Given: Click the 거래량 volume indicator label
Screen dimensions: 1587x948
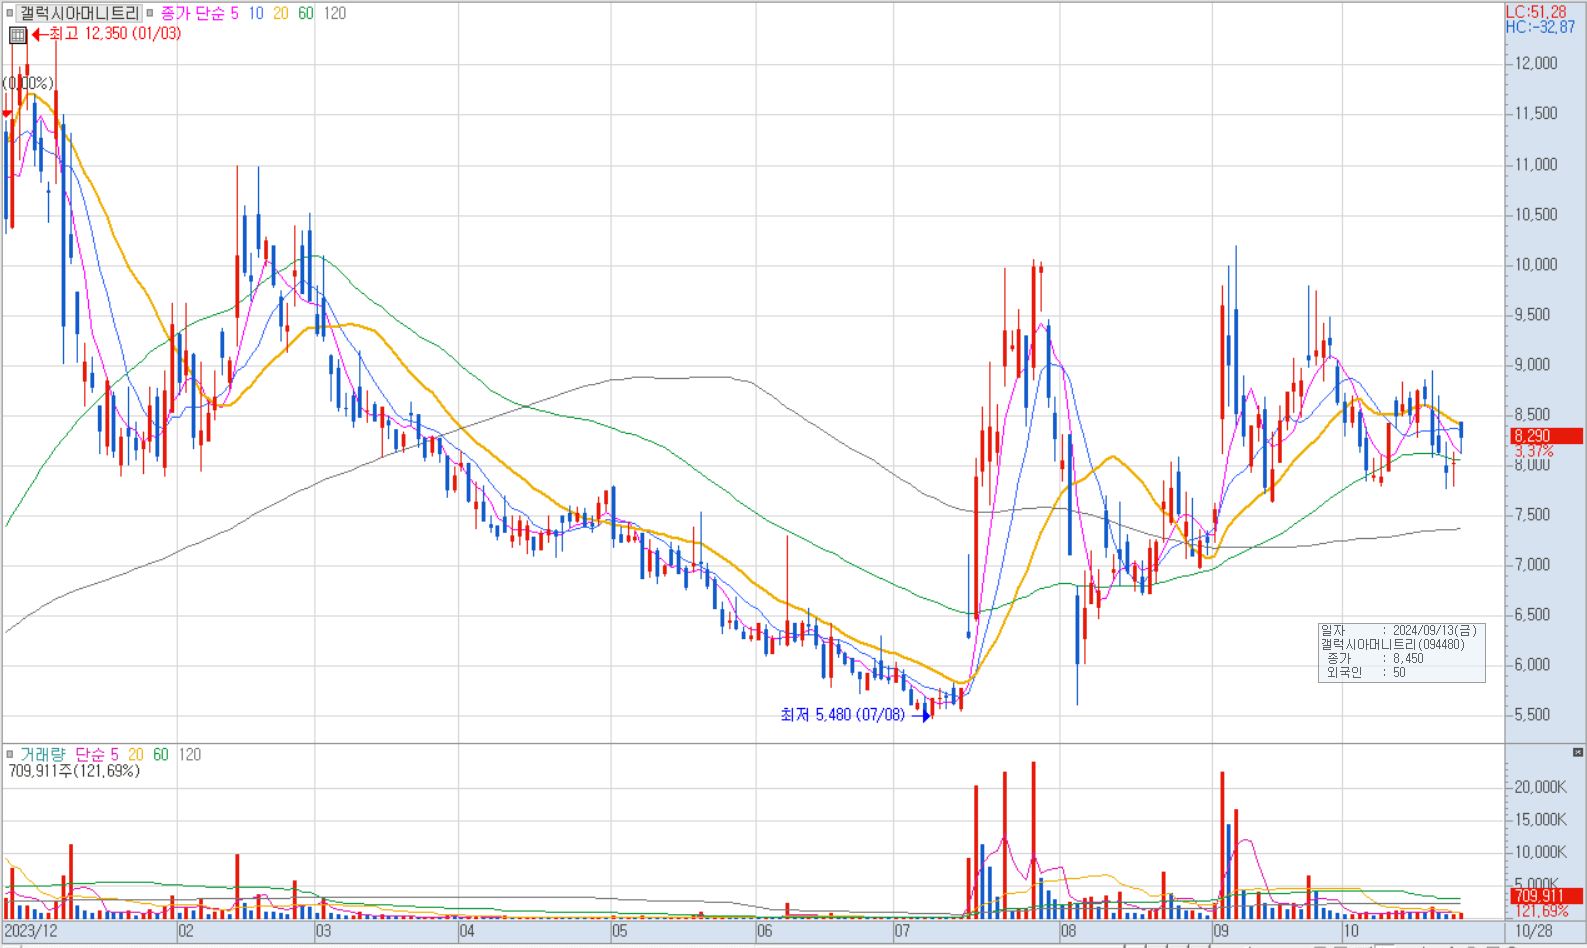Looking at the screenshot, I should 44,754.
